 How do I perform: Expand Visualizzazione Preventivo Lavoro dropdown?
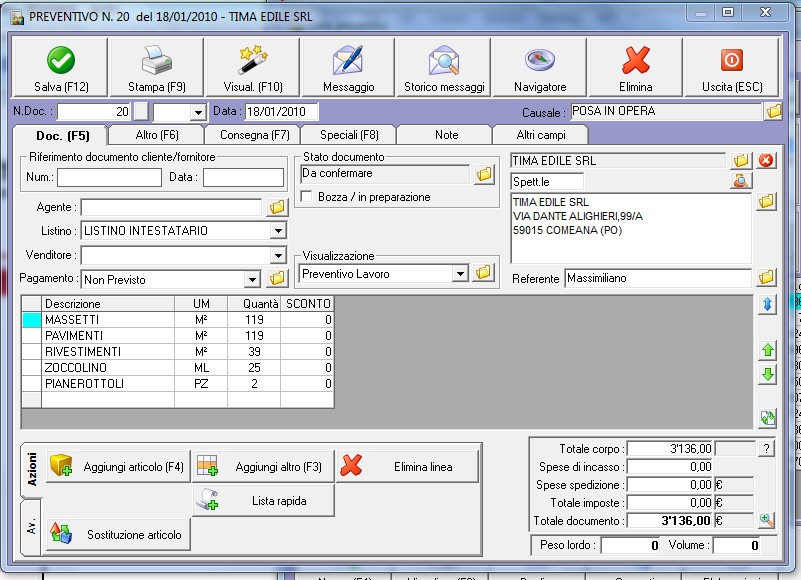(x=460, y=273)
